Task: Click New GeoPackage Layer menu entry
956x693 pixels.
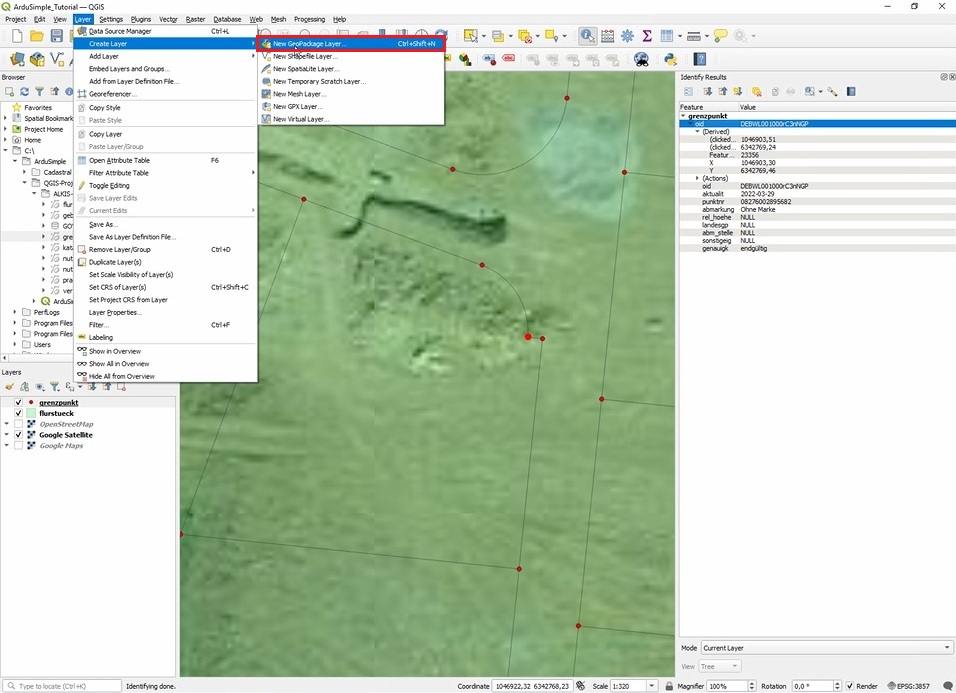Action: point(308,44)
